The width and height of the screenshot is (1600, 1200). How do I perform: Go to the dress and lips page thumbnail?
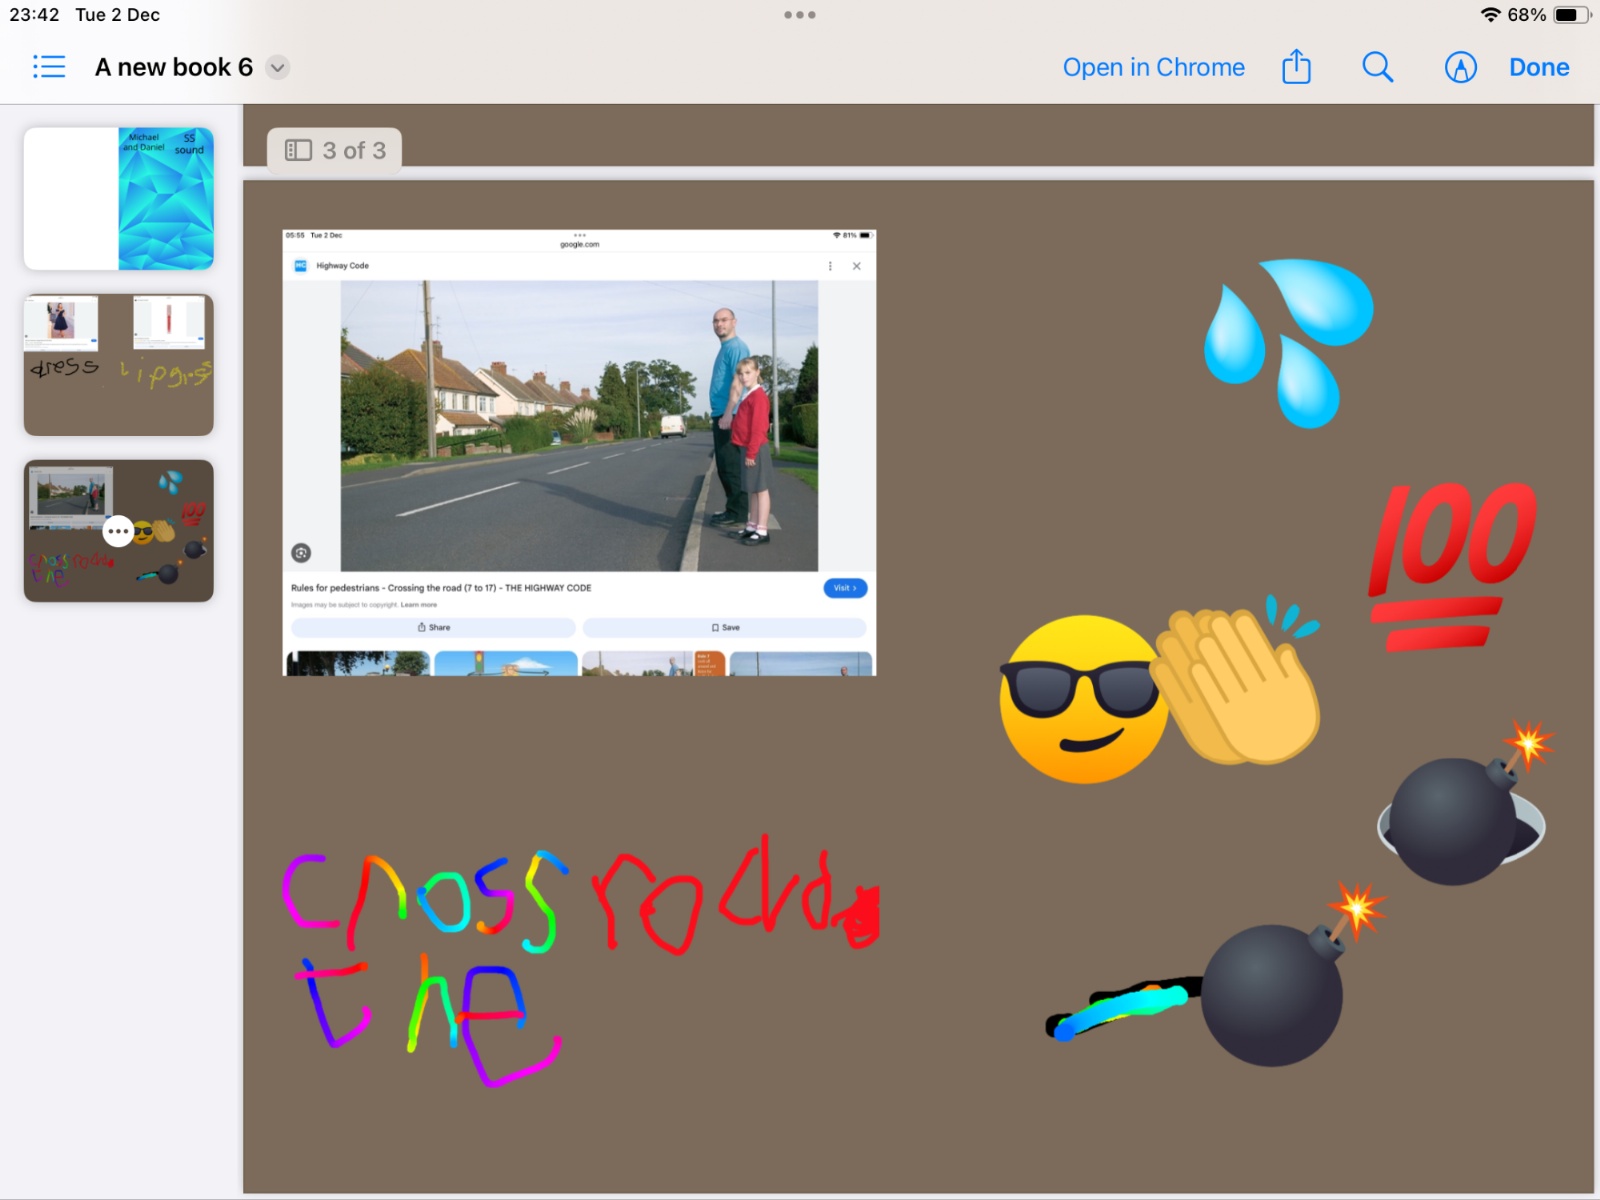coord(119,364)
